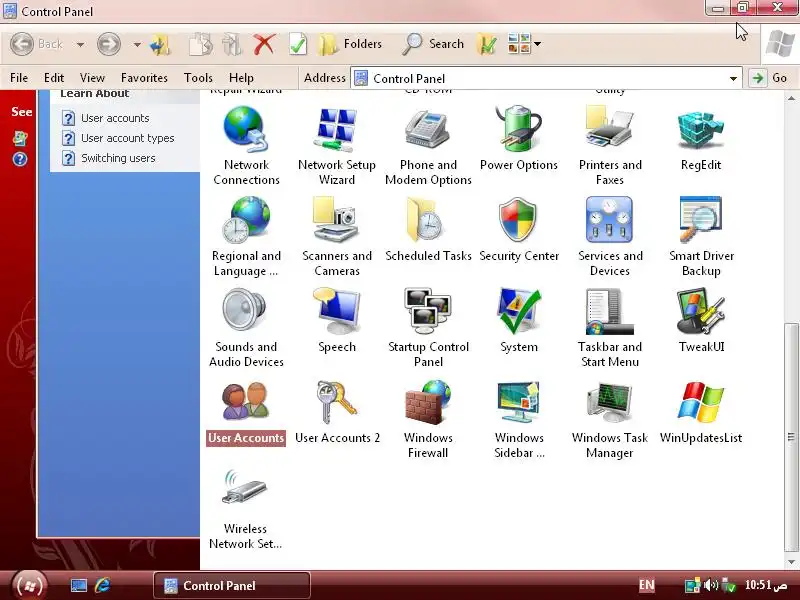The height and width of the screenshot is (600, 800).
Task: Open the Views dropdown arrow
Action: (537, 44)
